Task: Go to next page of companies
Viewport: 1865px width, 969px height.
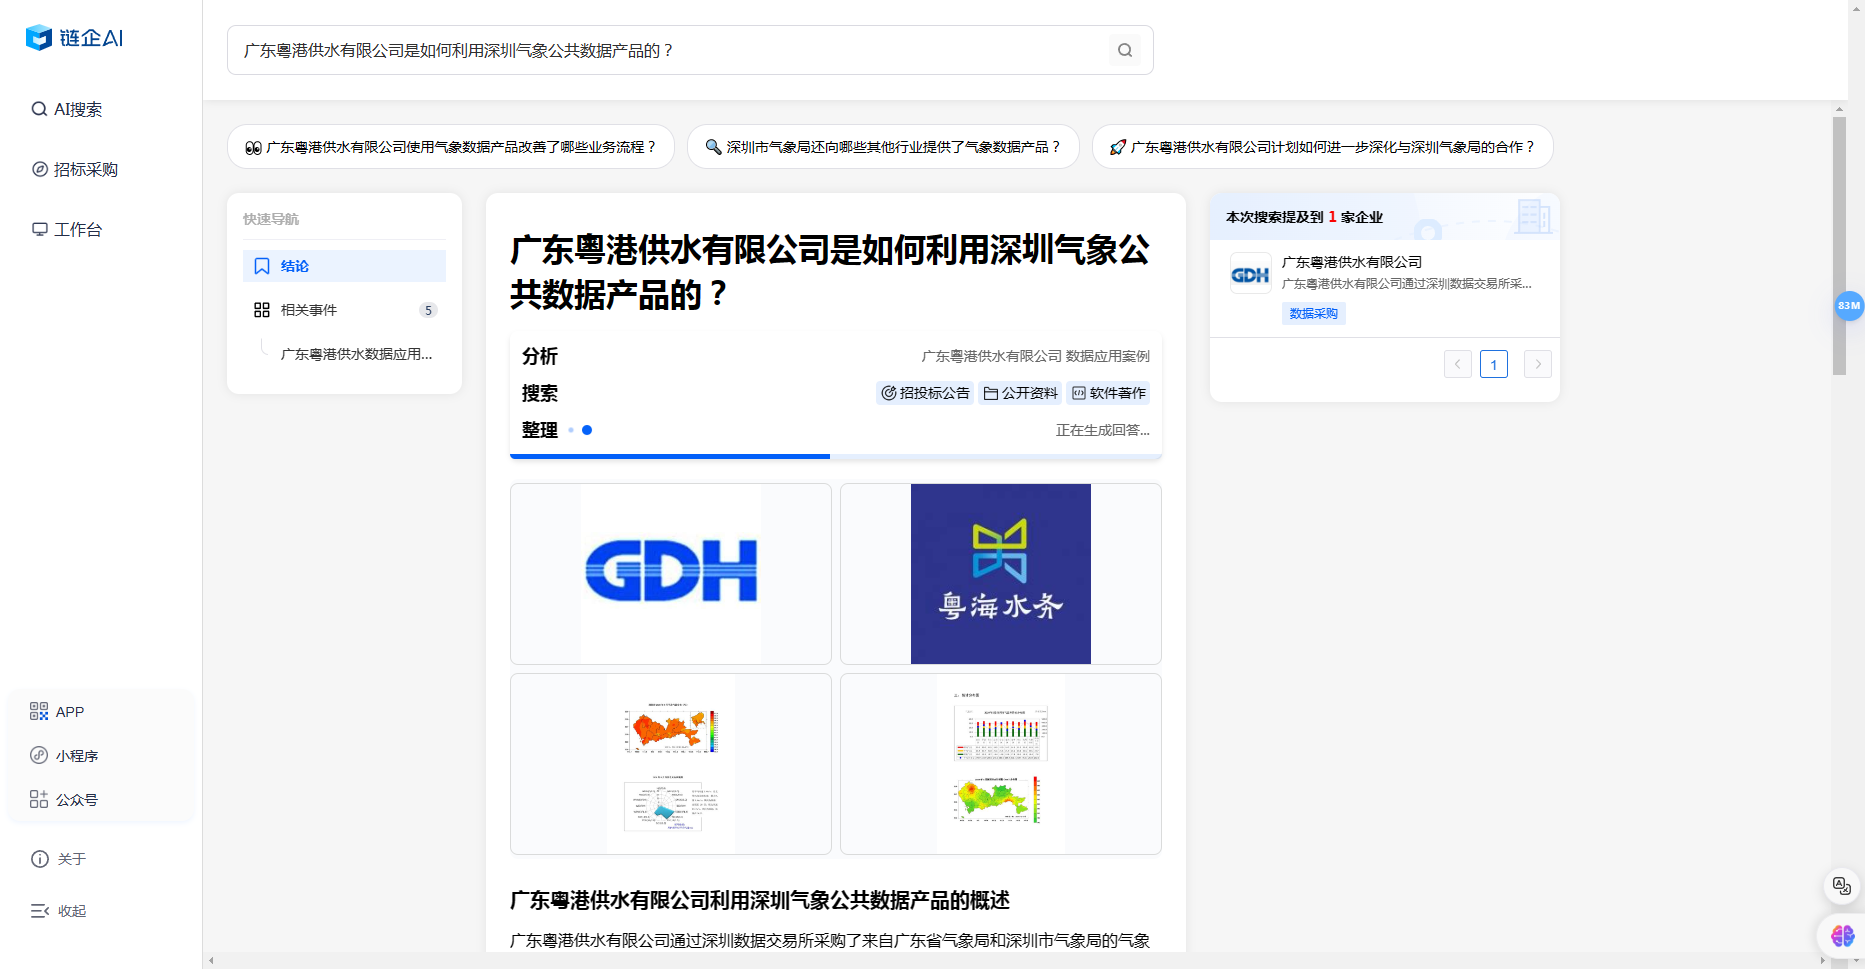Action: 1537,364
